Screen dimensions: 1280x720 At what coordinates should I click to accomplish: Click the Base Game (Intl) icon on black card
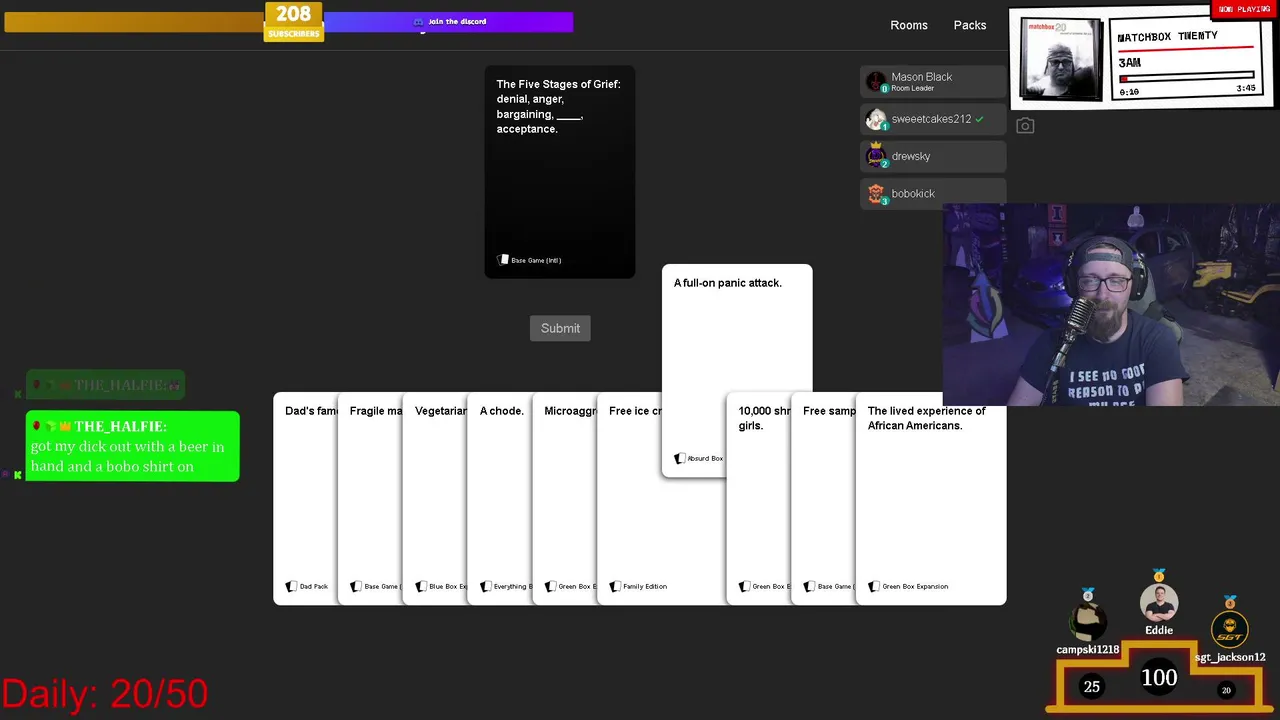click(503, 260)
